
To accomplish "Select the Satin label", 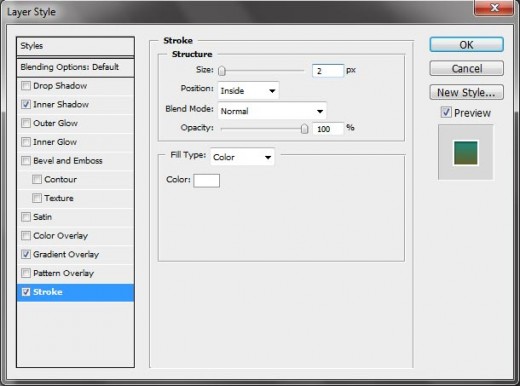I will (42, 217).
